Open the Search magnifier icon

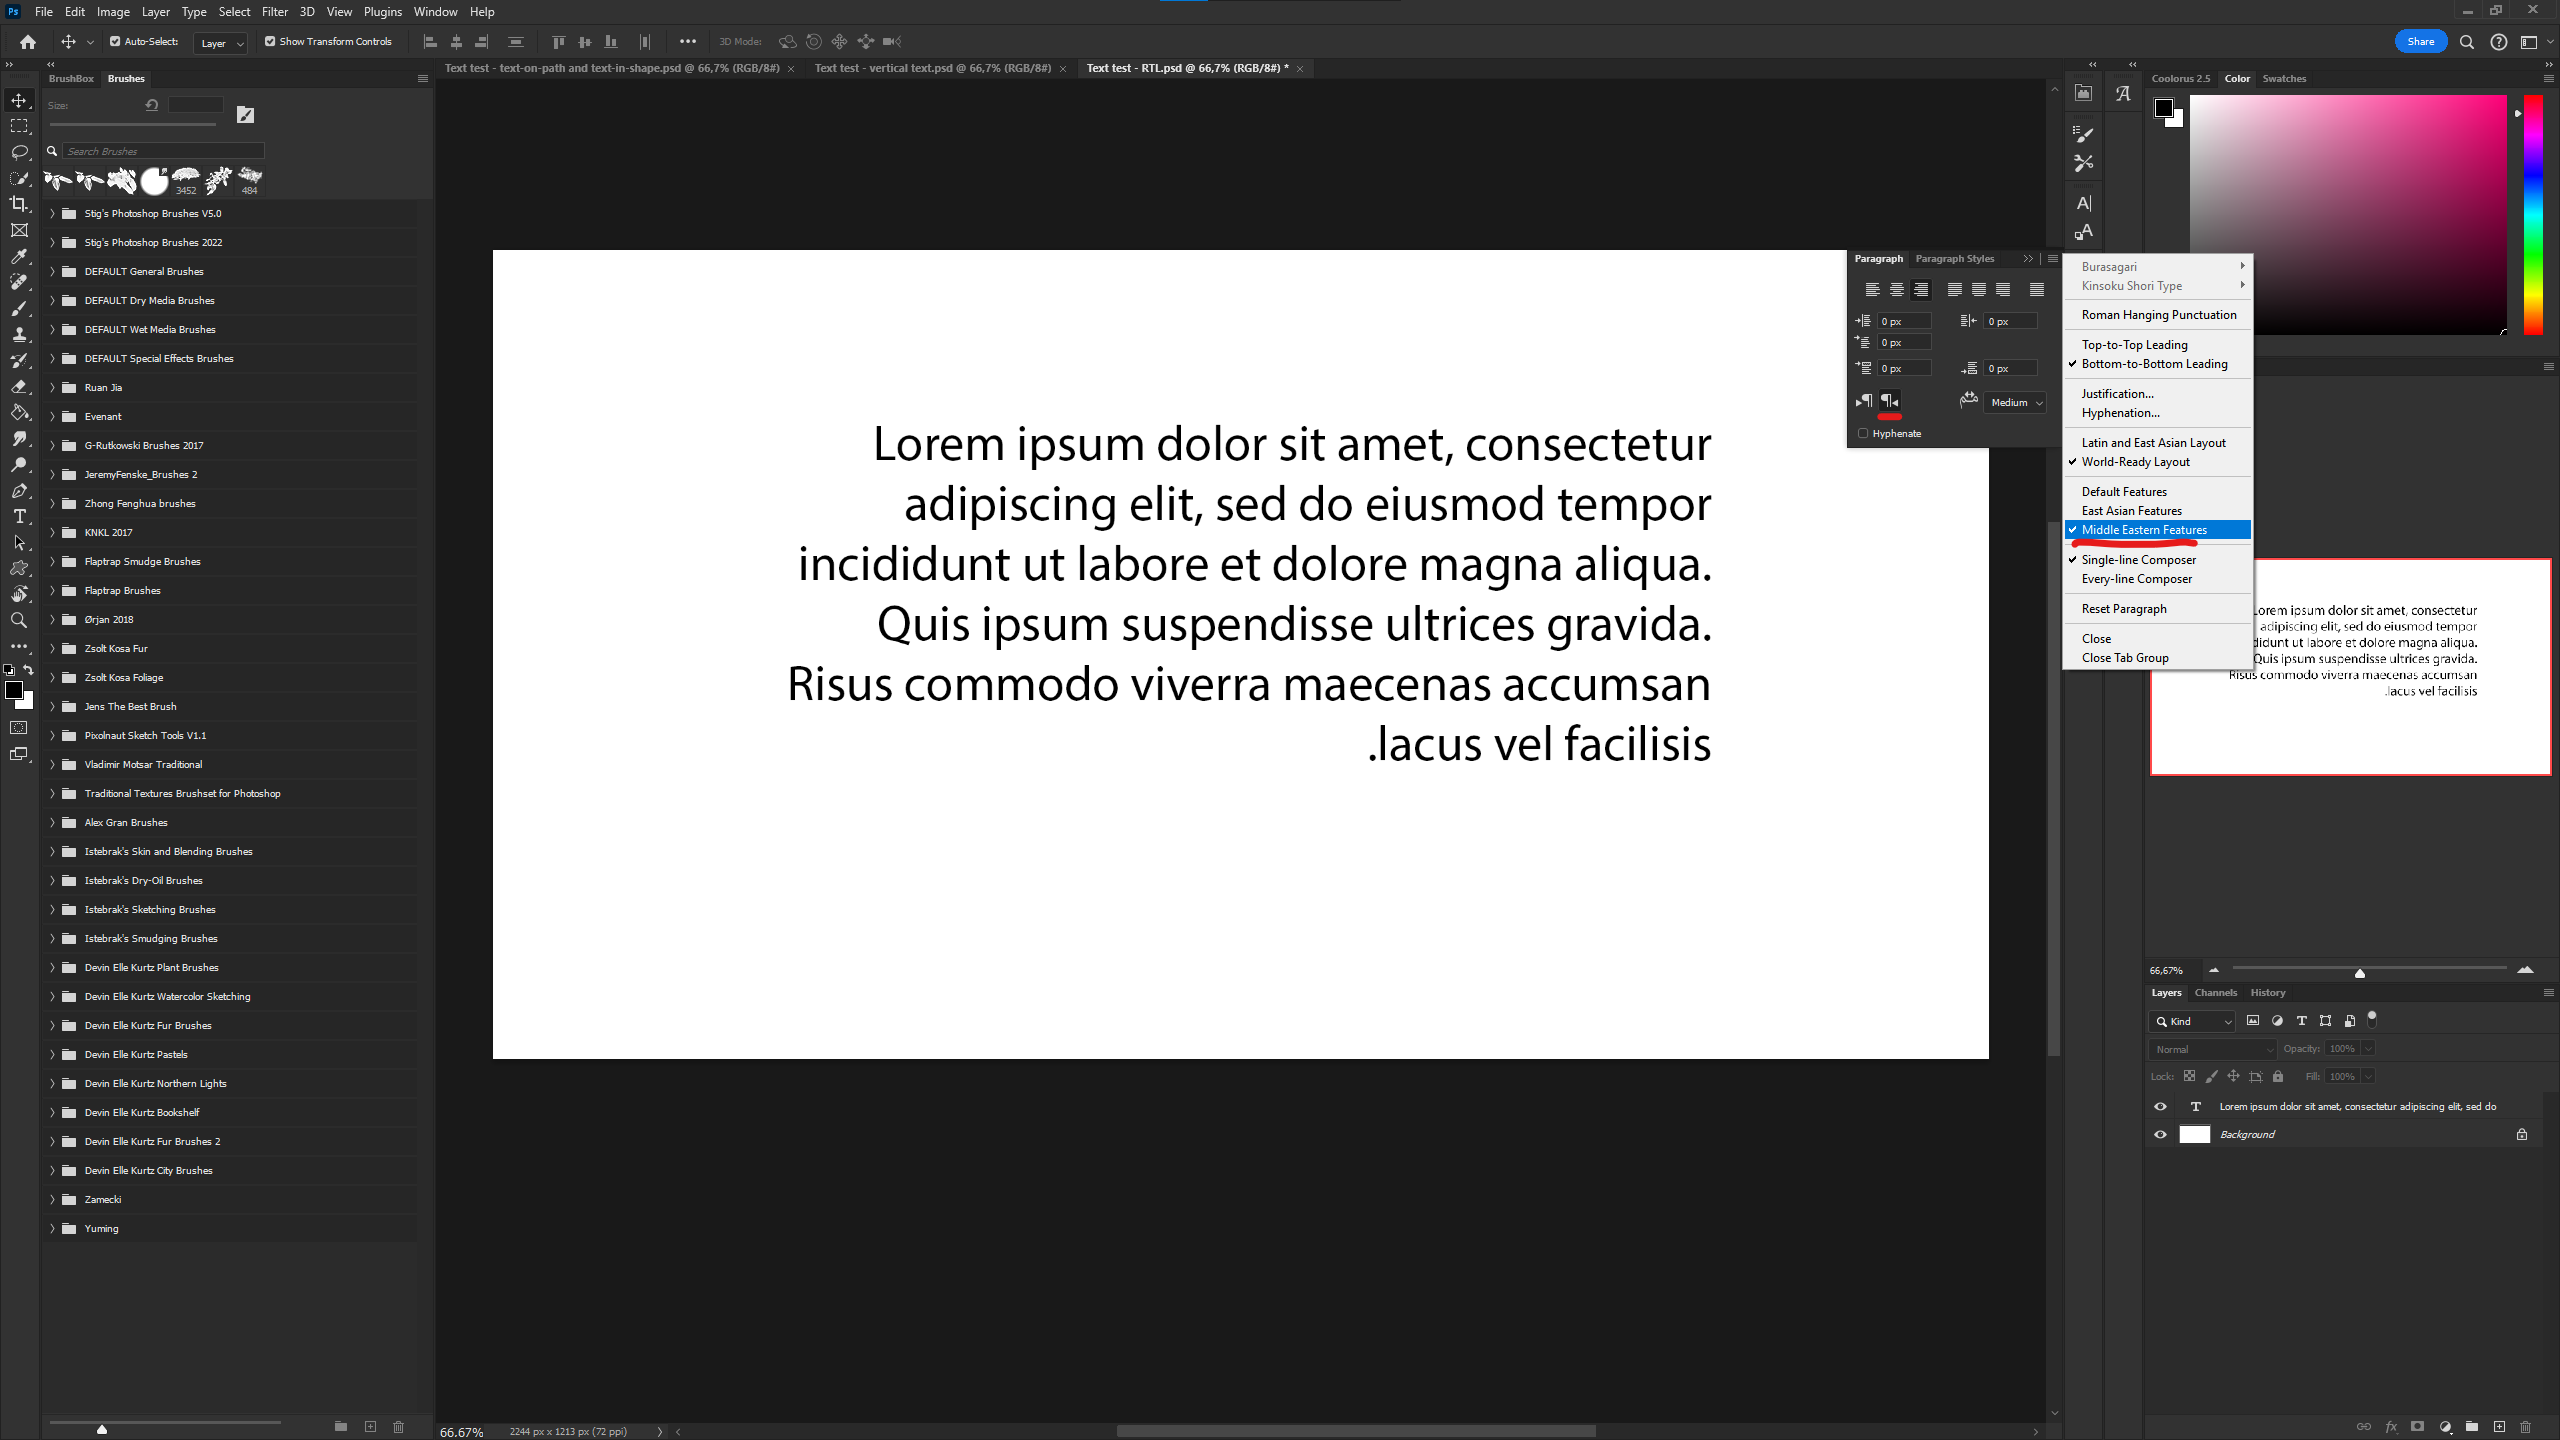point(2467,42)
